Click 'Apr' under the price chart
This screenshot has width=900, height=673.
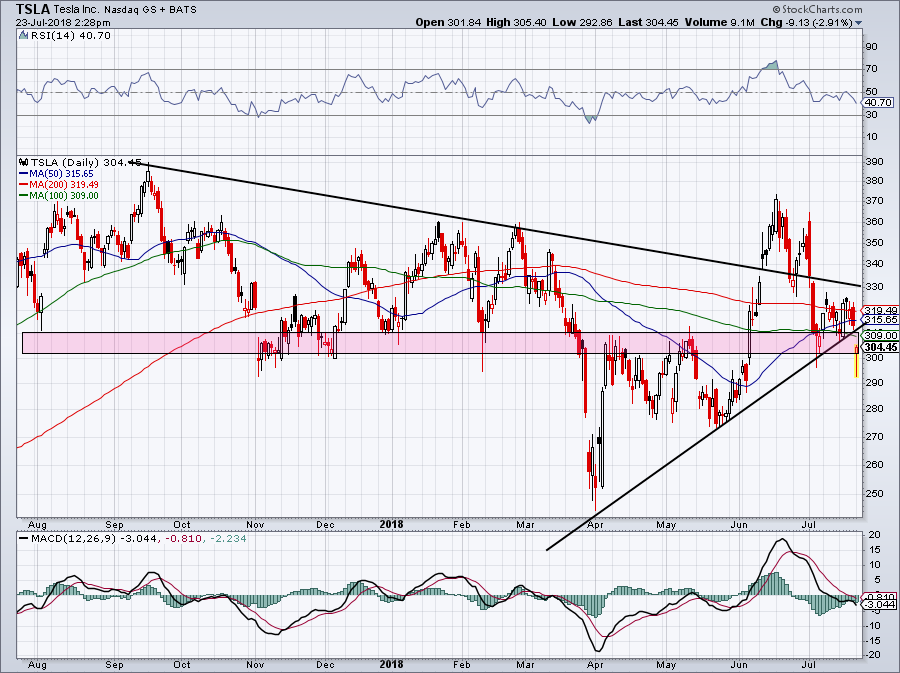pos(595,524)
